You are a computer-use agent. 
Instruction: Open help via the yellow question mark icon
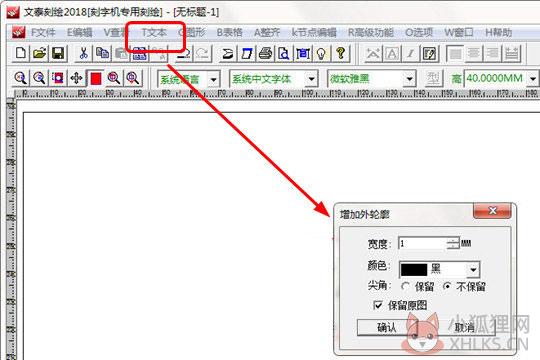(x=340, y=53)
